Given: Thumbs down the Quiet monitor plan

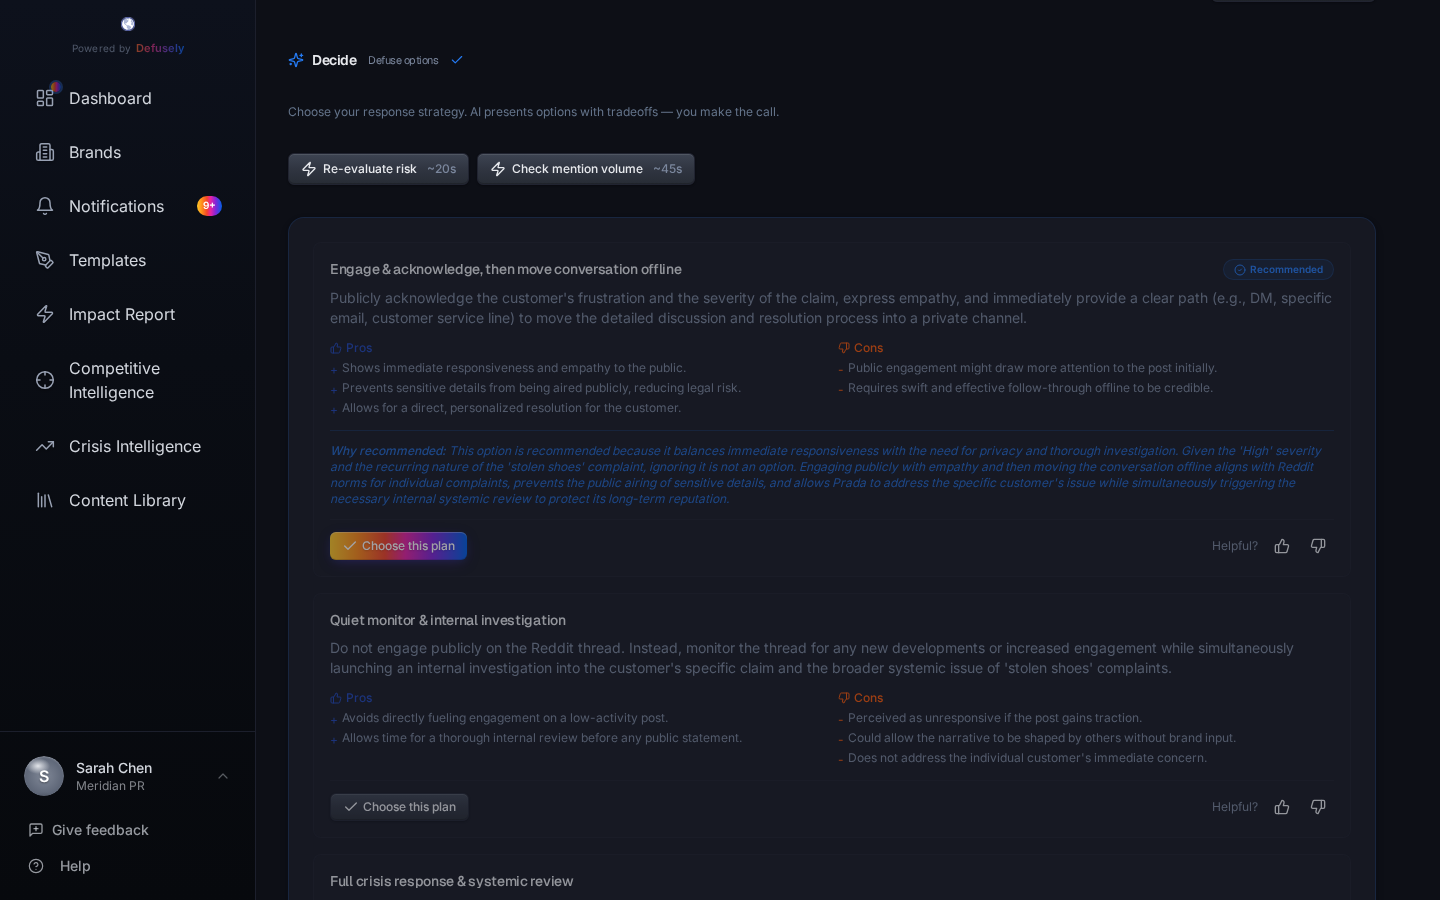Looking at the screenshot, I should point(1318,807).
